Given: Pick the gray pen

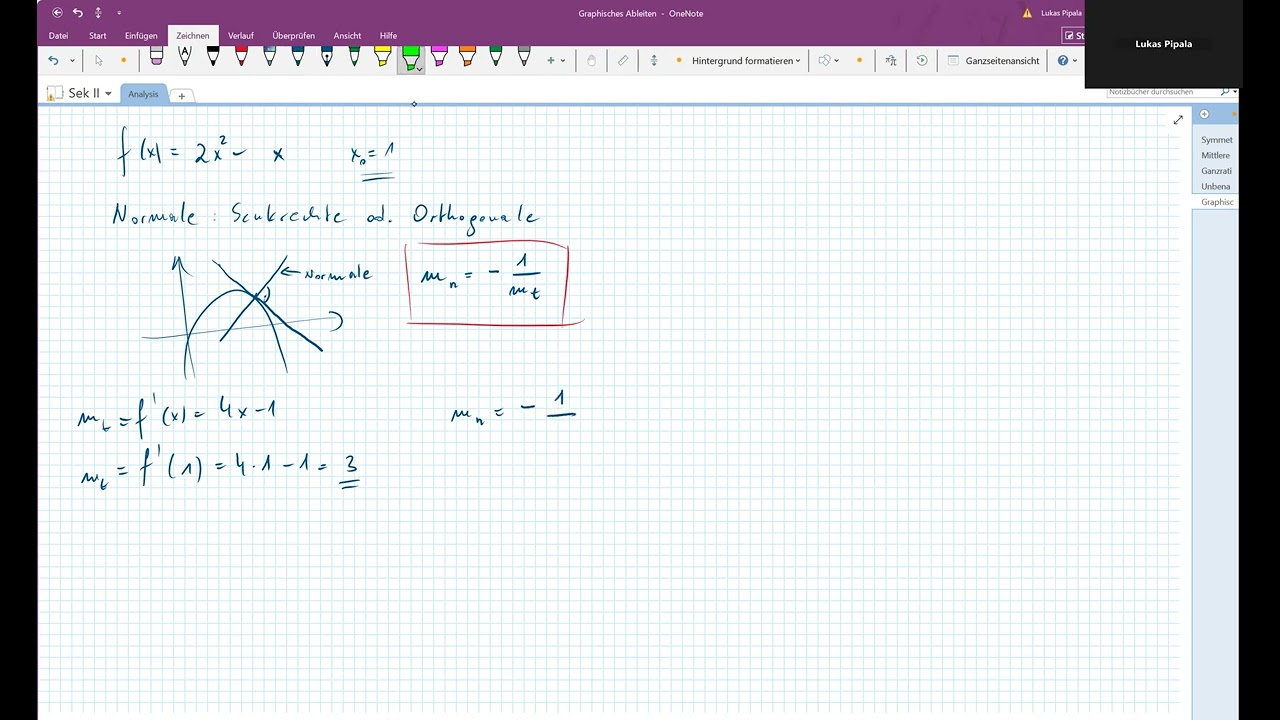Looking at the screenshot, I should pyautogui.click(x=523, y=56).
